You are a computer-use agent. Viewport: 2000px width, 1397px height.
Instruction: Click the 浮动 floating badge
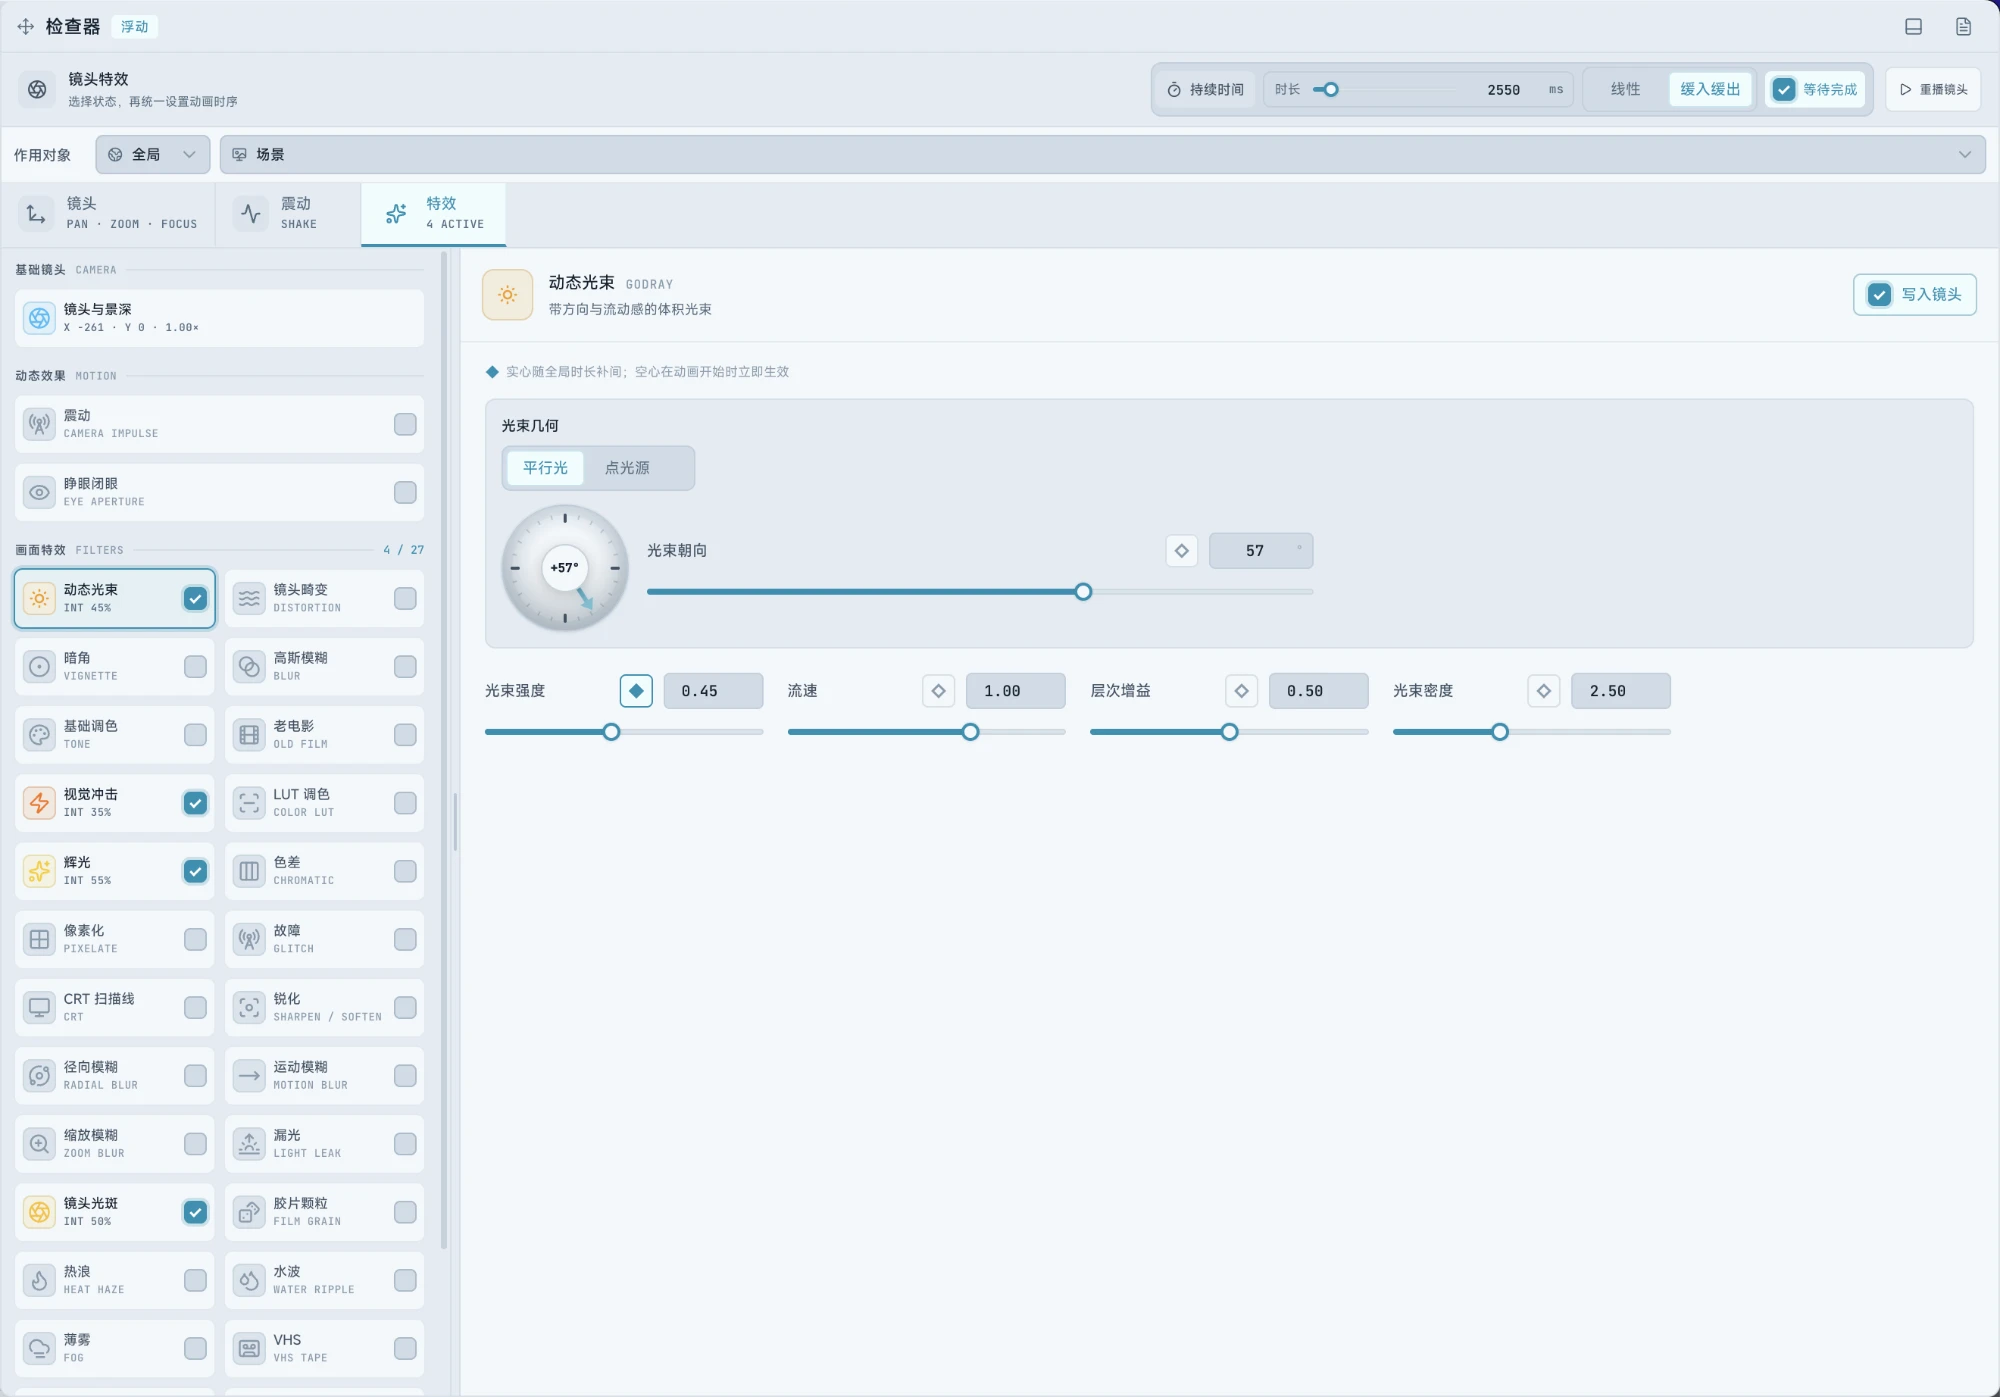coord(134,27)
